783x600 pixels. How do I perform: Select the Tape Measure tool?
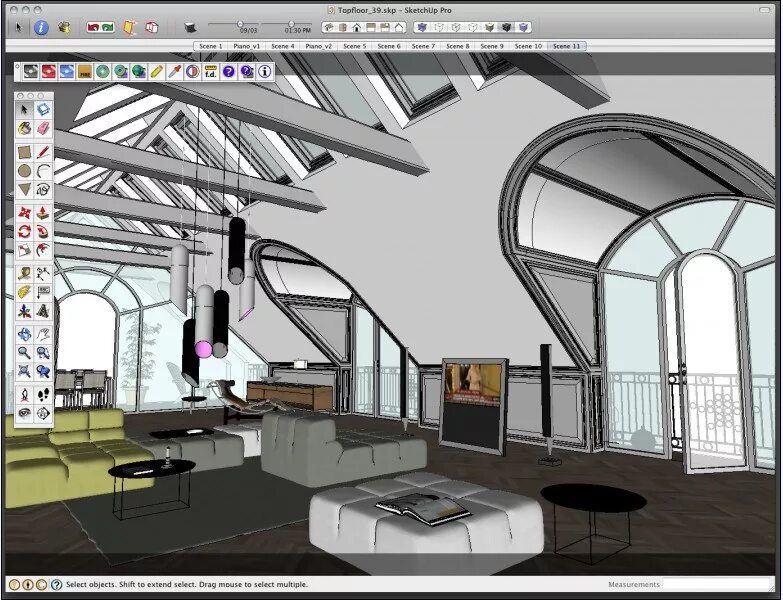[x=24, y=273]
